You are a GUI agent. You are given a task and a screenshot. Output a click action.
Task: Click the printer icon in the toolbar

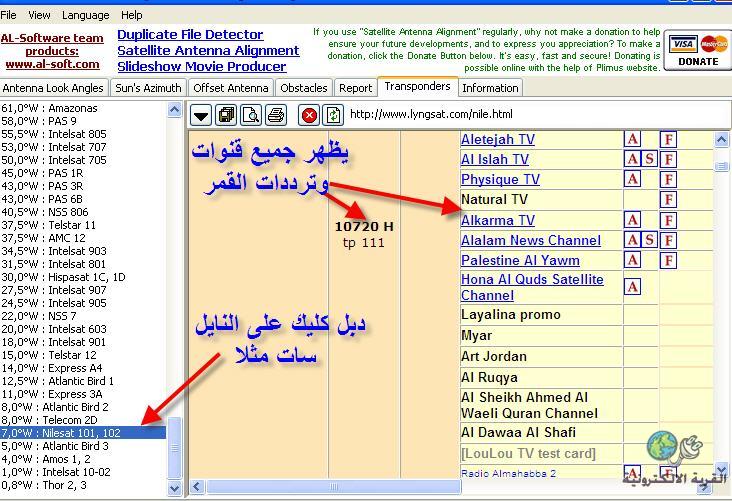pos(276,115)
